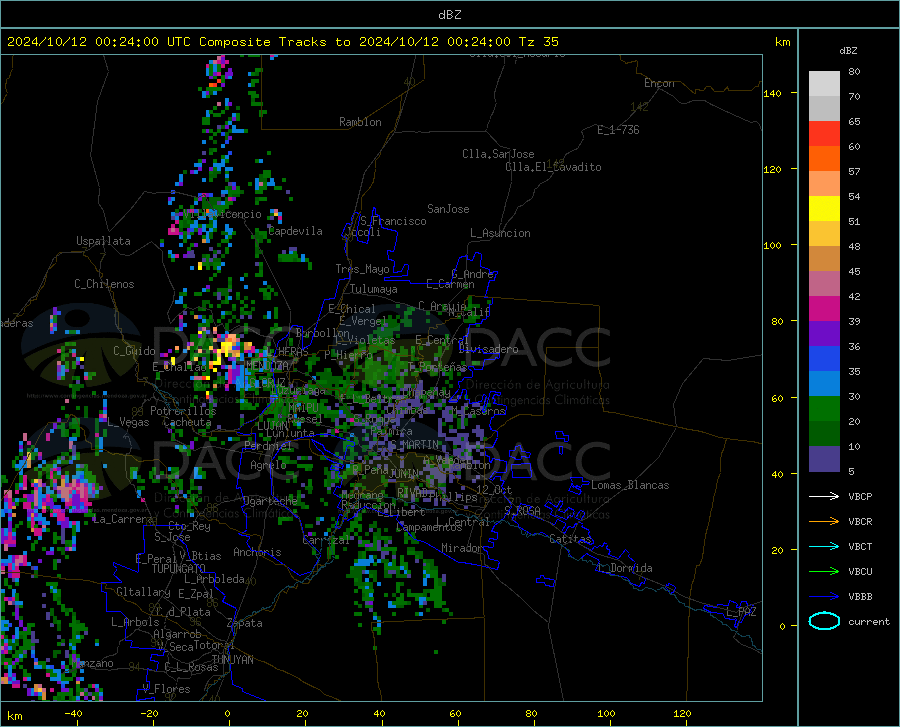Click the 'Ramblon' map label

[360, 122]
